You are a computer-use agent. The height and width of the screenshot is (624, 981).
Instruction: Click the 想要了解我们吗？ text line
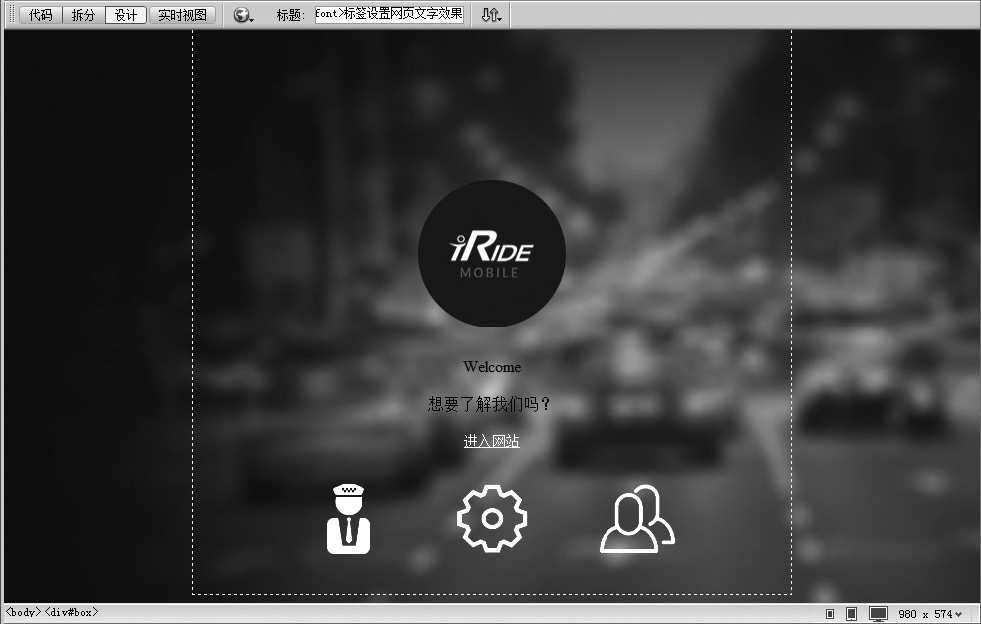pos(489,404)
